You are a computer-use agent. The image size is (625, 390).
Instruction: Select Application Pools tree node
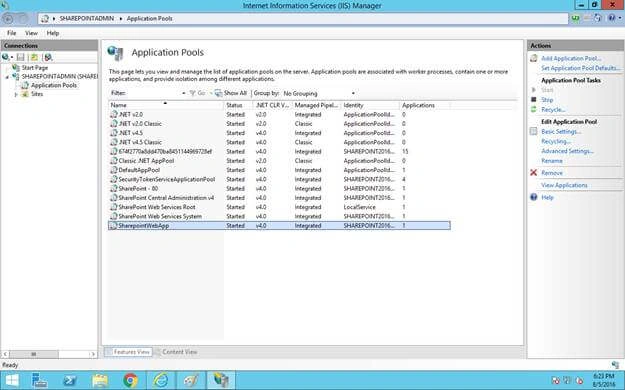(x=54, y=85)
